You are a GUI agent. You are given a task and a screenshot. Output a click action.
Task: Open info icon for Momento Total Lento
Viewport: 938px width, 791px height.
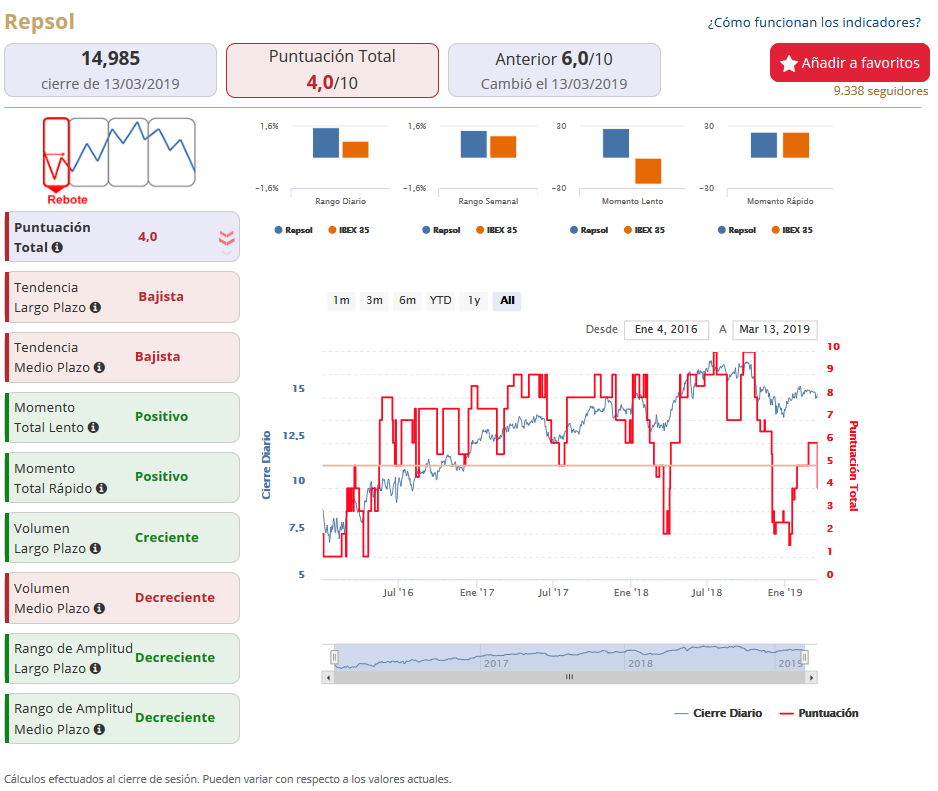point(93,427)
